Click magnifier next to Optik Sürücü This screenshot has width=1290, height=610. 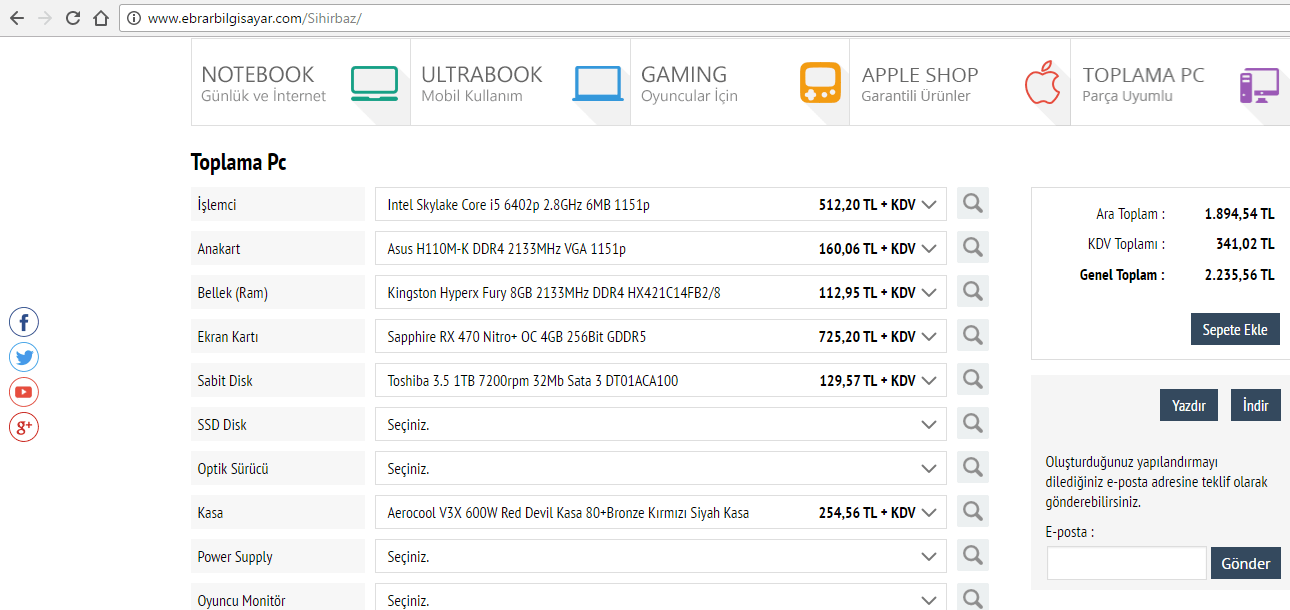[973, 468]
